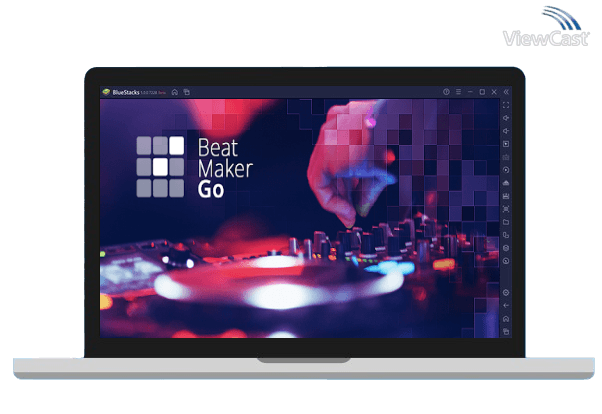Screen dimensions: 602x414
Task: Take a screenshot using the side toolbar
Action: (x=506, y=209)
